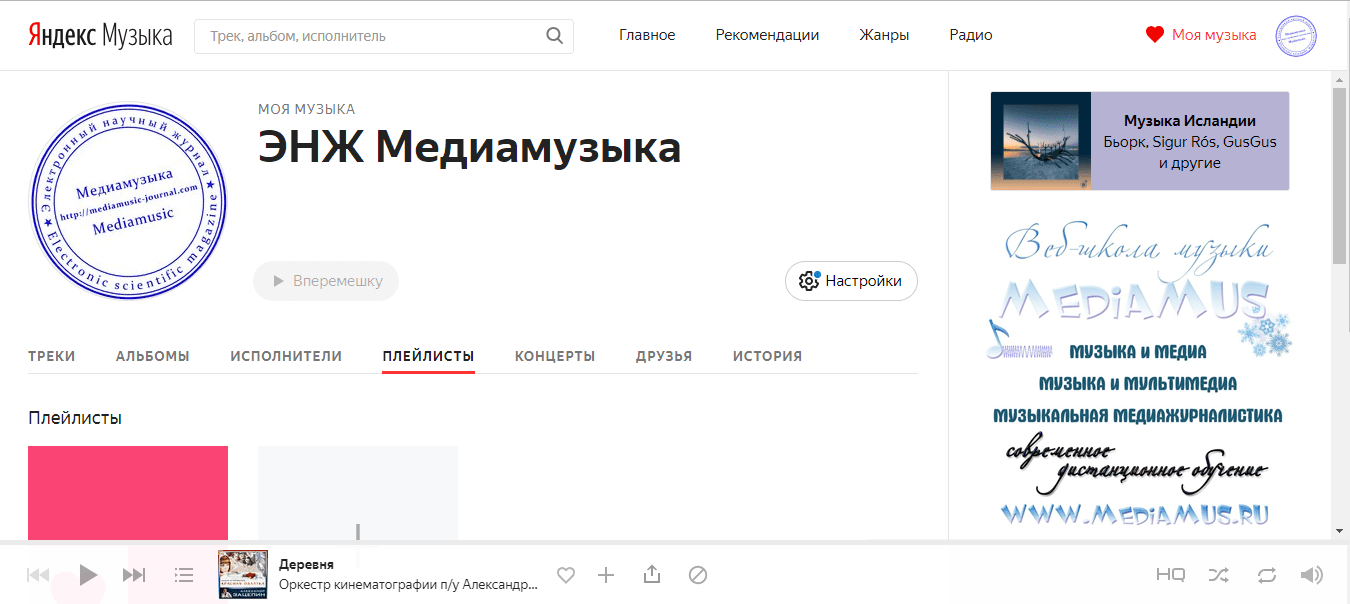Open the play queue list icon
The image size is (1350, 604).
tap(184, 575)
